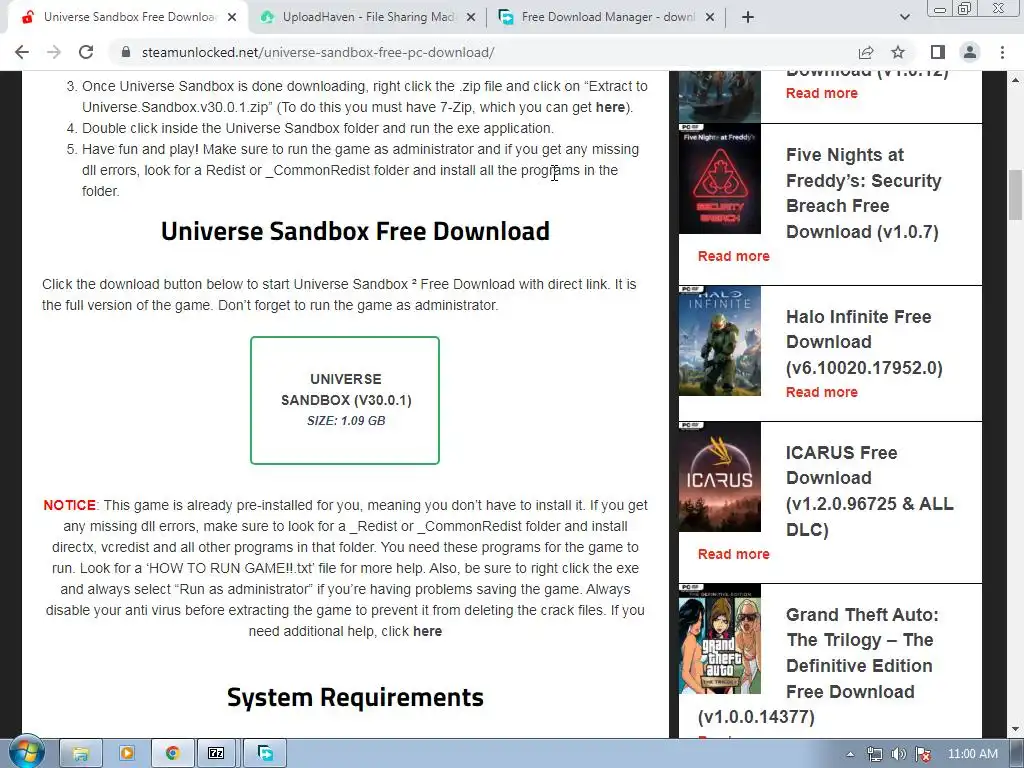Switch to the UploadHaven File Sharing tab
Image resolution: width=1024 pixels, height=768 pixels.
tap(367, 17)
